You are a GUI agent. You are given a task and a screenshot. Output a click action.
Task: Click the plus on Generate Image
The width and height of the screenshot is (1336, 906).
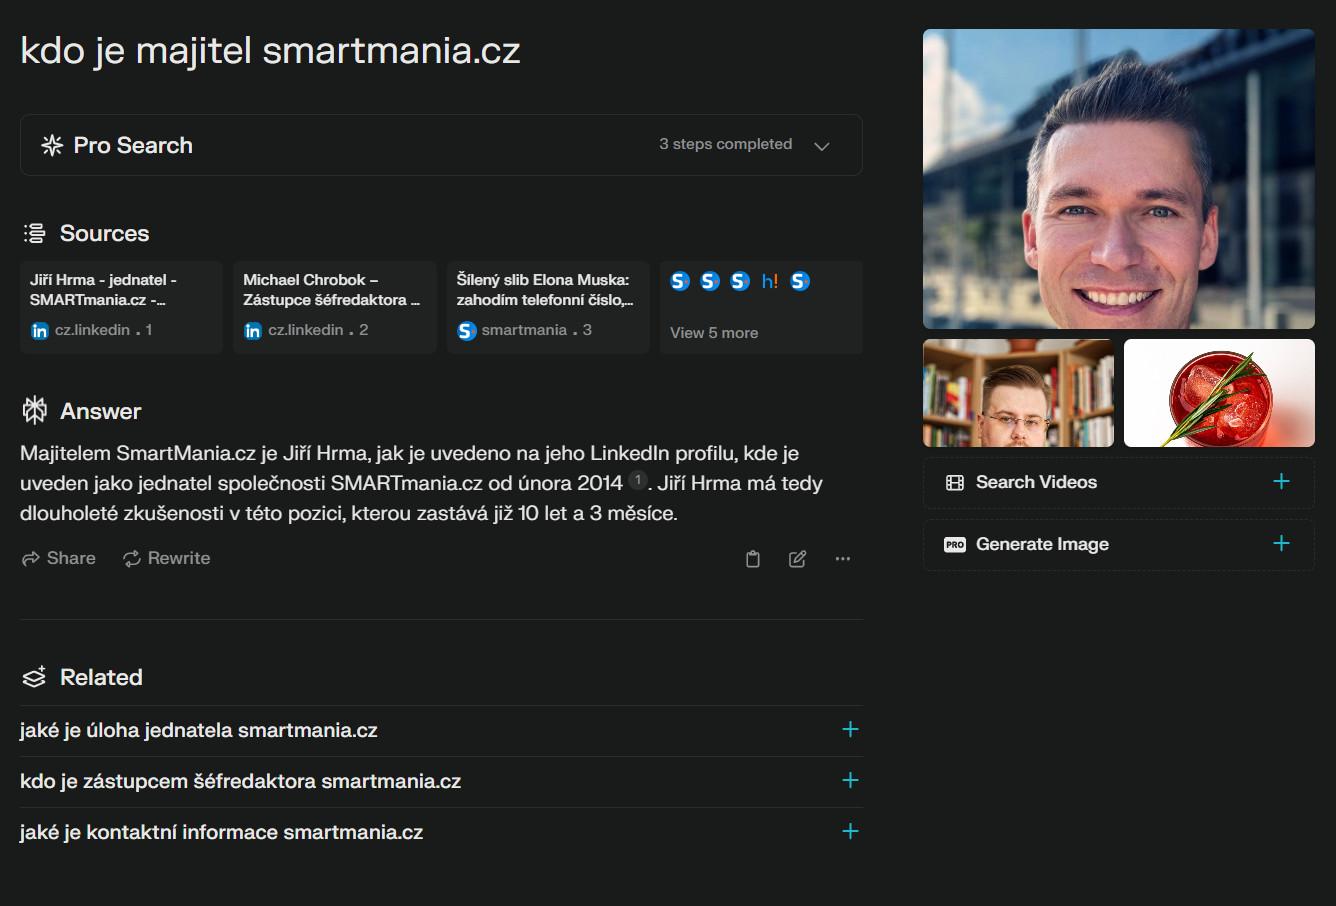pos(1281,544)
